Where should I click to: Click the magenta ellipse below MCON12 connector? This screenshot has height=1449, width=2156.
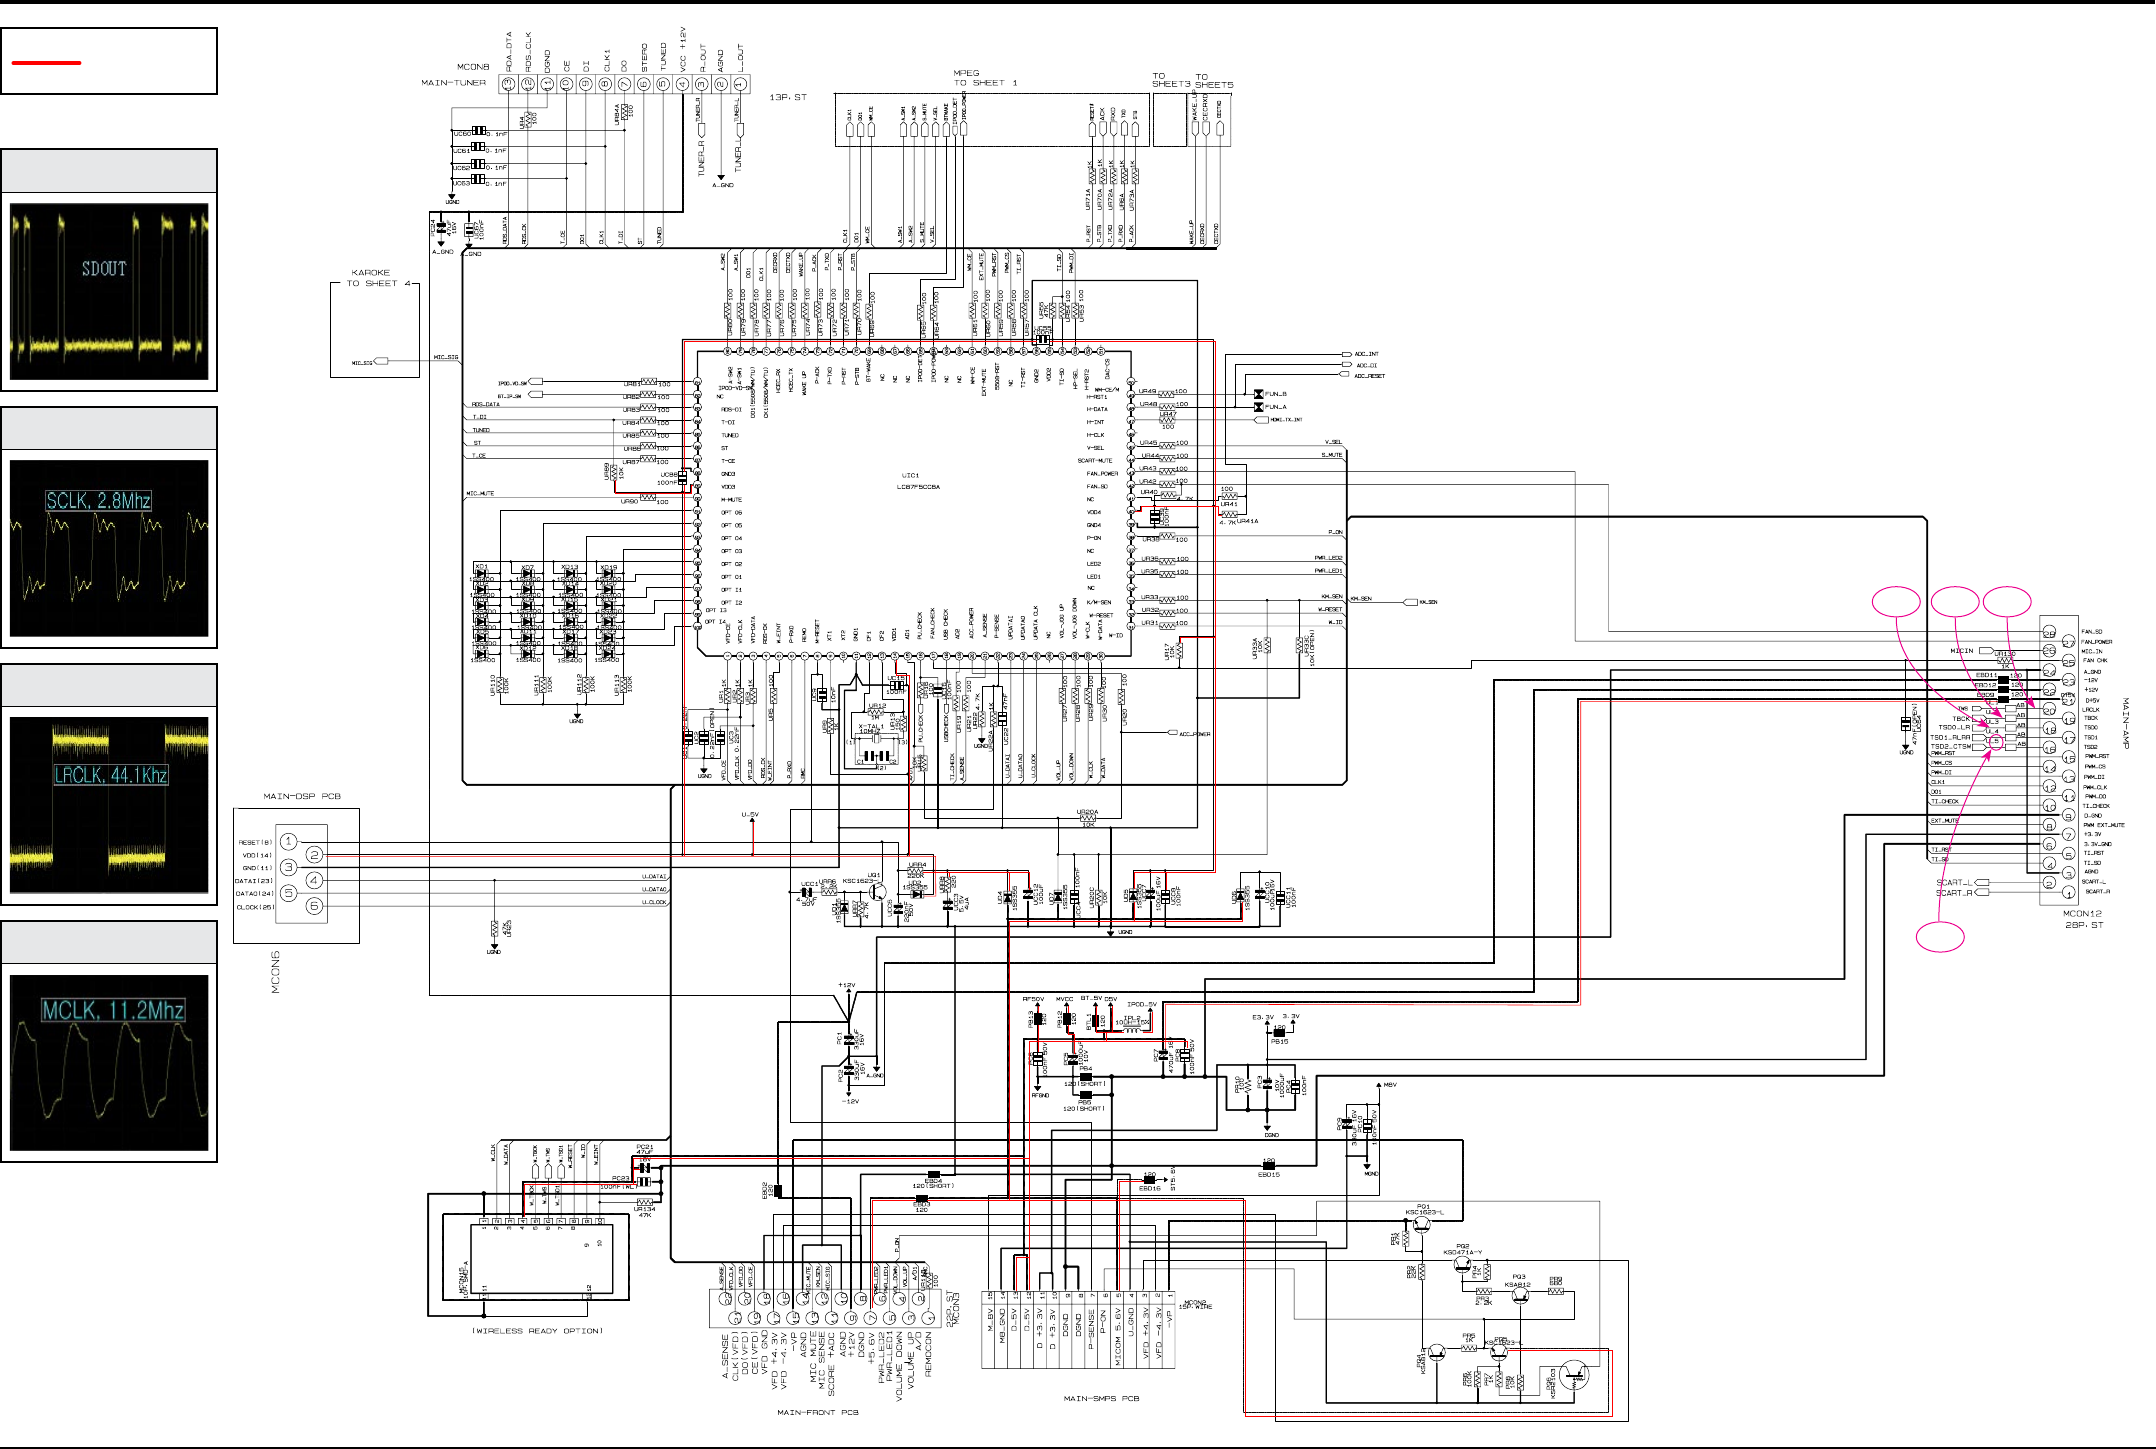point(1940,937)
